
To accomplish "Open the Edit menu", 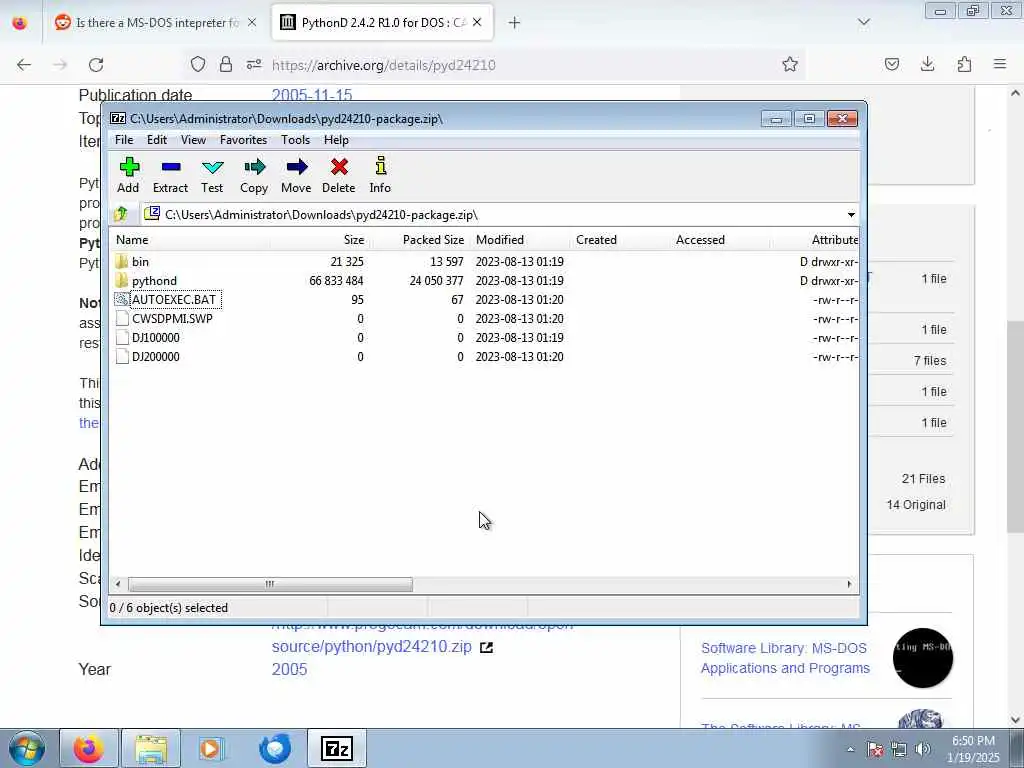I will coord(157,140).
